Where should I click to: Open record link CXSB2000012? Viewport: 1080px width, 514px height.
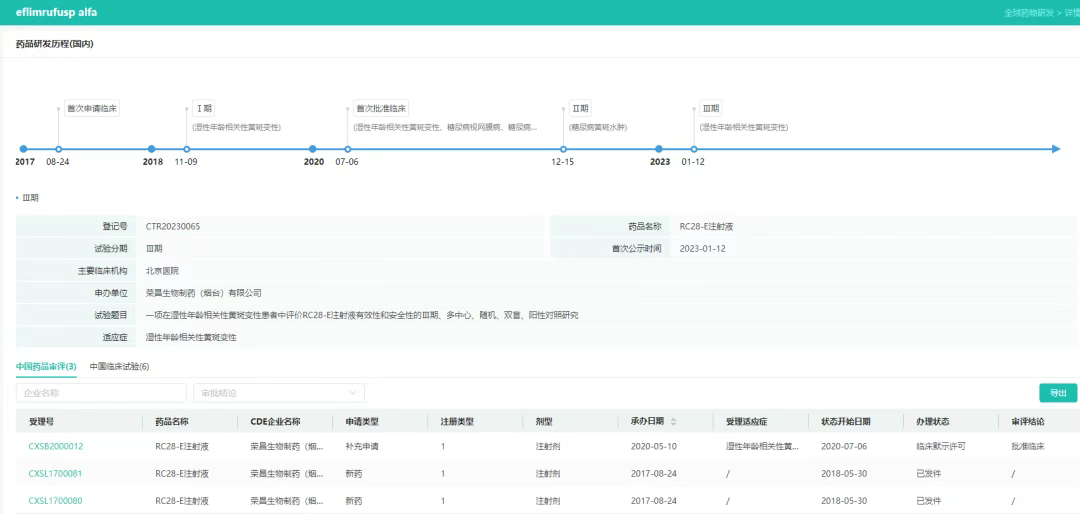pyautogui.click(x=56, y=446)
